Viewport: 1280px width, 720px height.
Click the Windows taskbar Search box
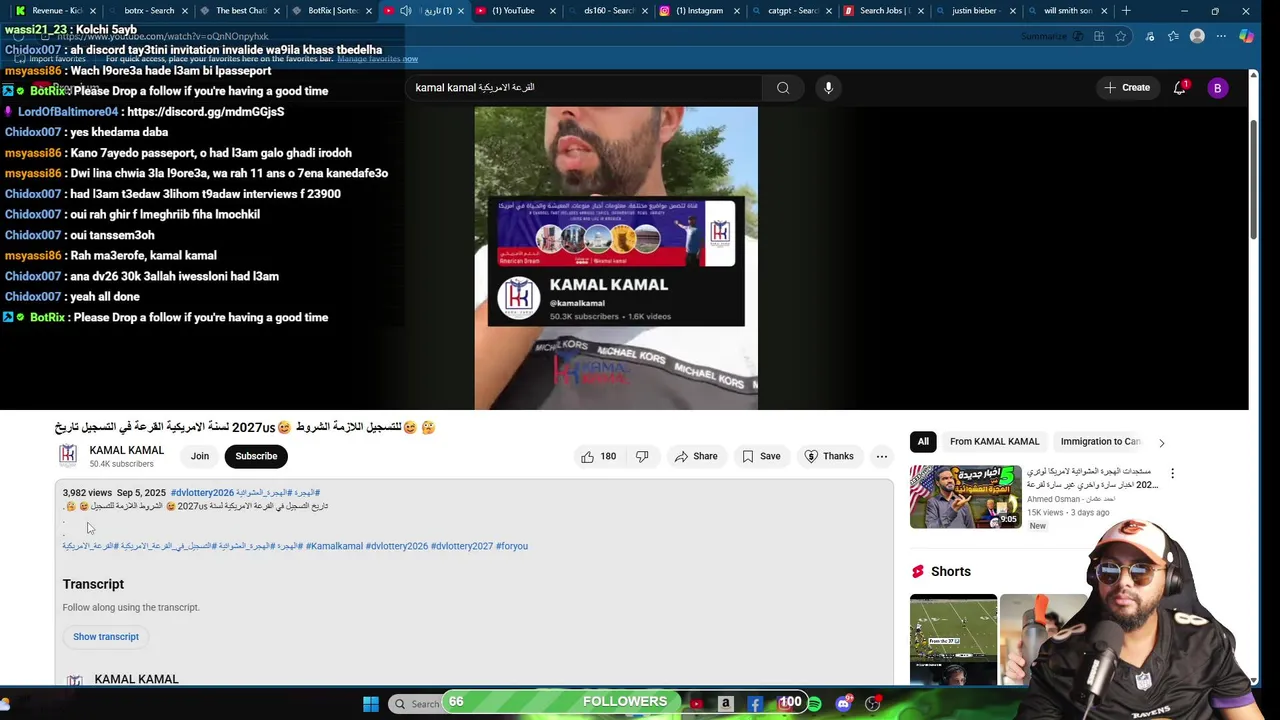click(414, 704)
